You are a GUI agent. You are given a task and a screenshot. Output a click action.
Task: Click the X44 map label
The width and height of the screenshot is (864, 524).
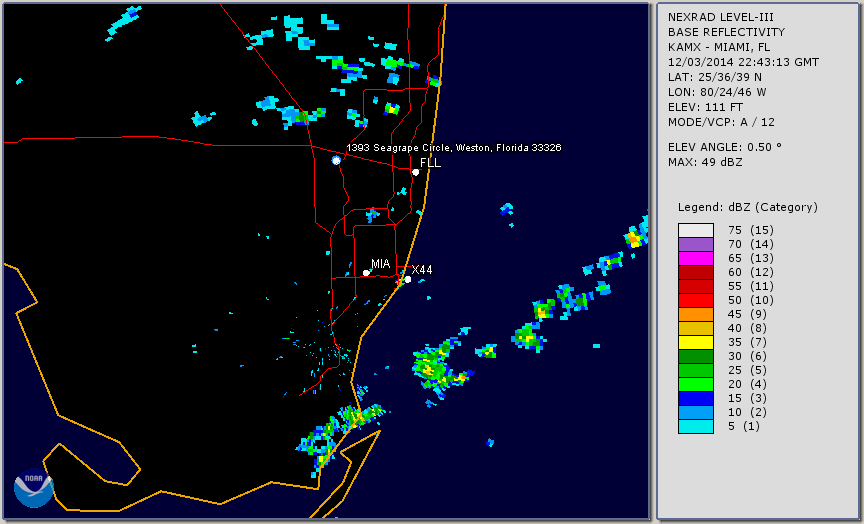[422, 270]
